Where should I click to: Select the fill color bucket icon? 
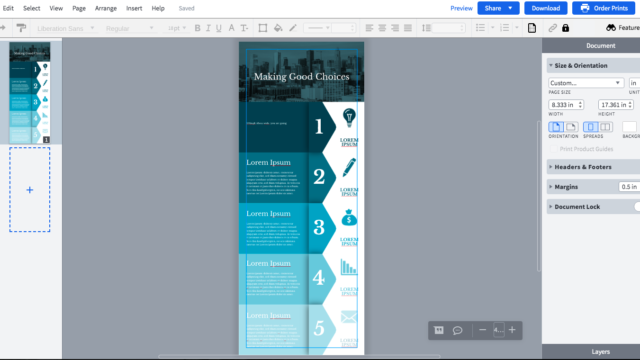pos(278,28)
